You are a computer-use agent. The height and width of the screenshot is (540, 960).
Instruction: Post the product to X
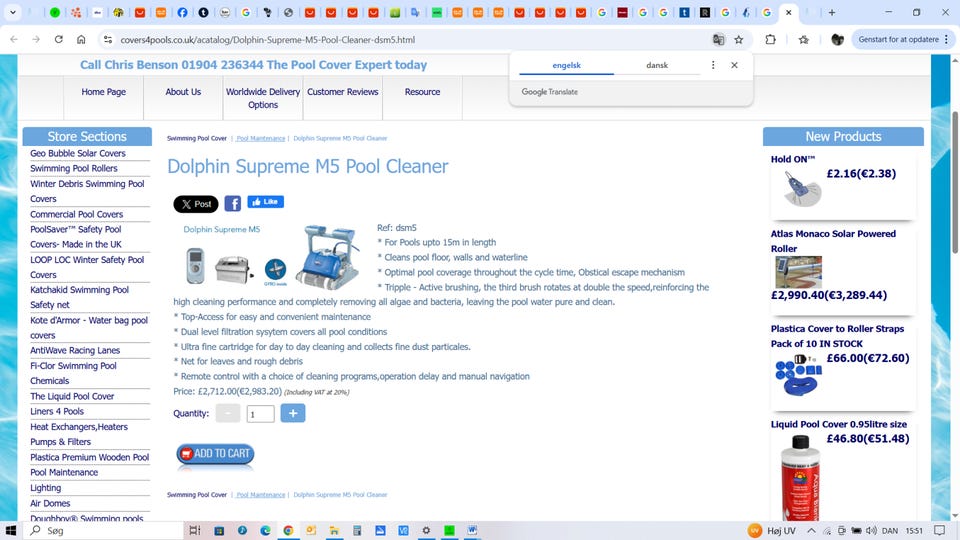click(x=196, y=204)
